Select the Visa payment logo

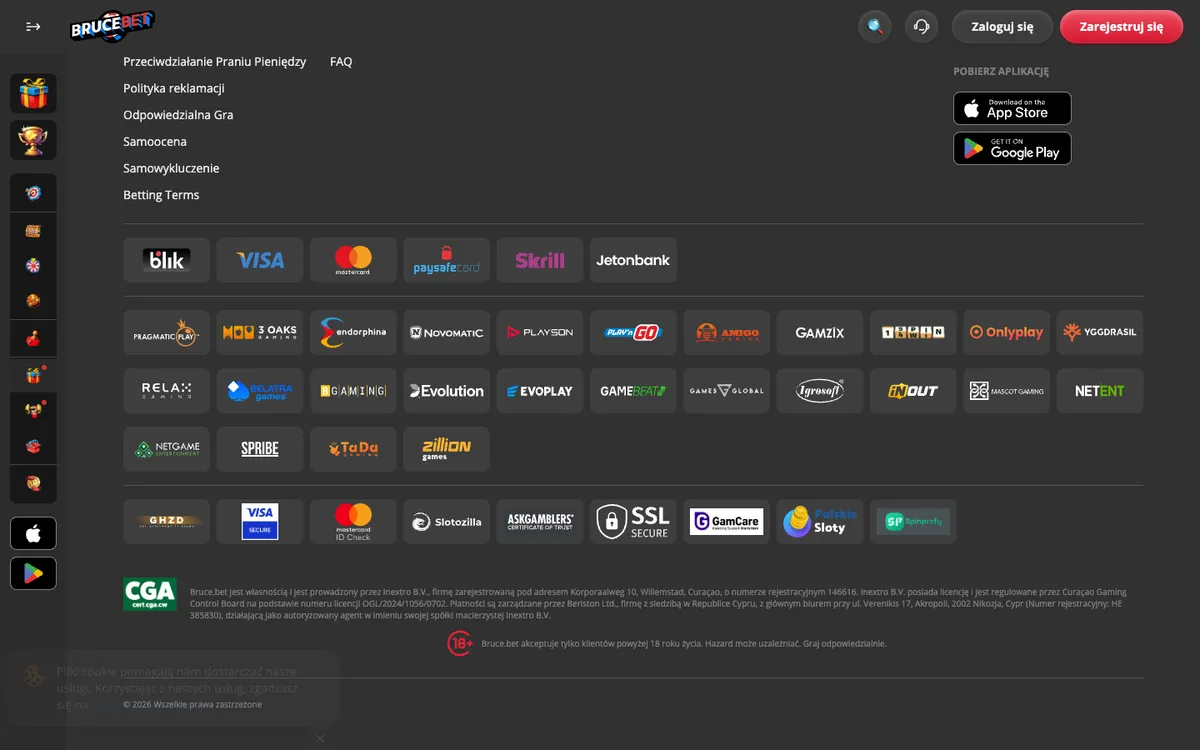click(x=260, y=260)
